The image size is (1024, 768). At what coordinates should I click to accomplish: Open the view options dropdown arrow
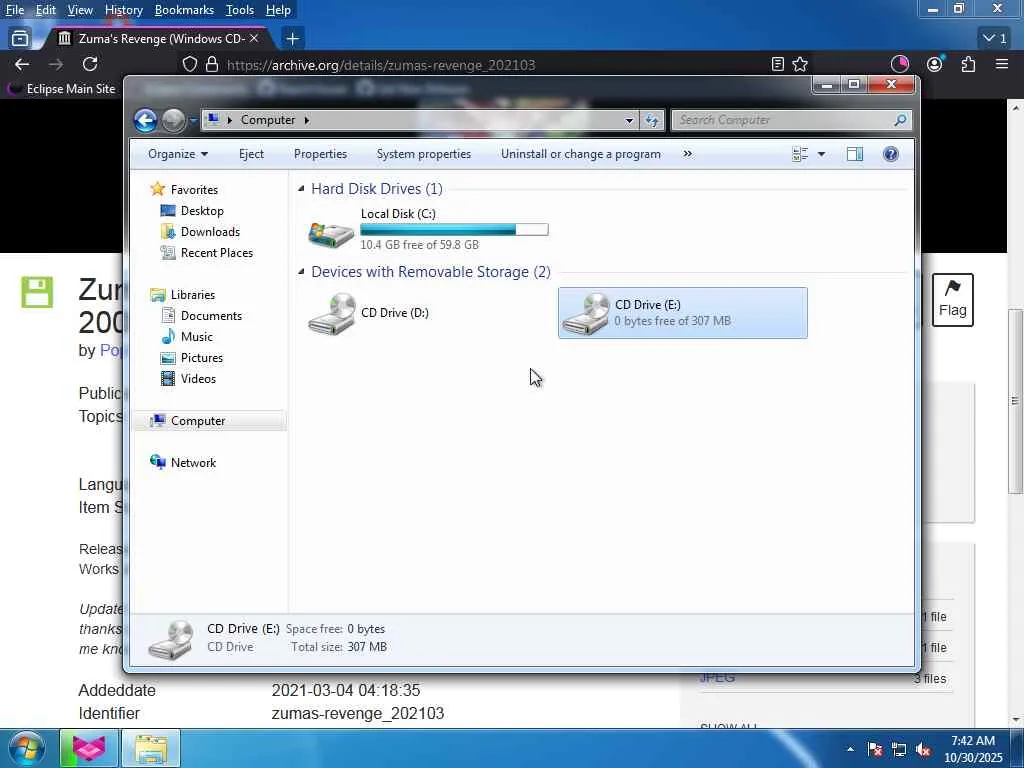[x=822, y=154]
